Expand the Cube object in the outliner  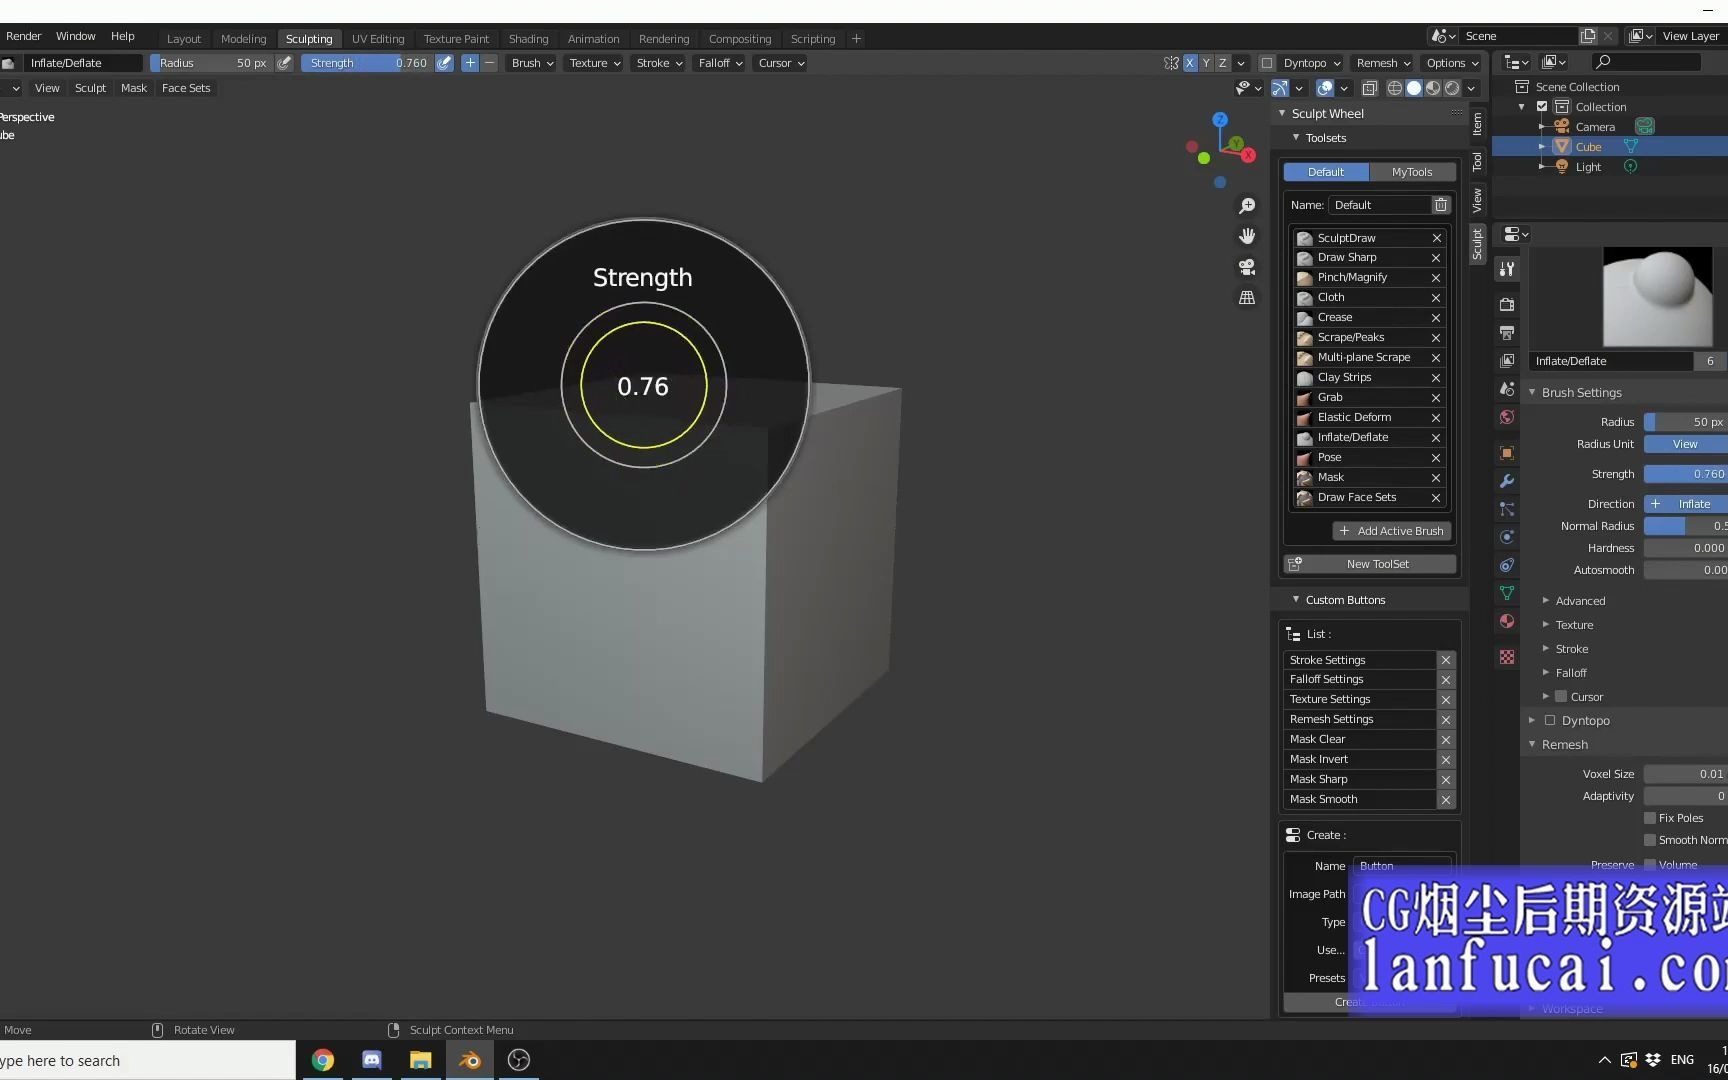click(x=1541, y=146)
